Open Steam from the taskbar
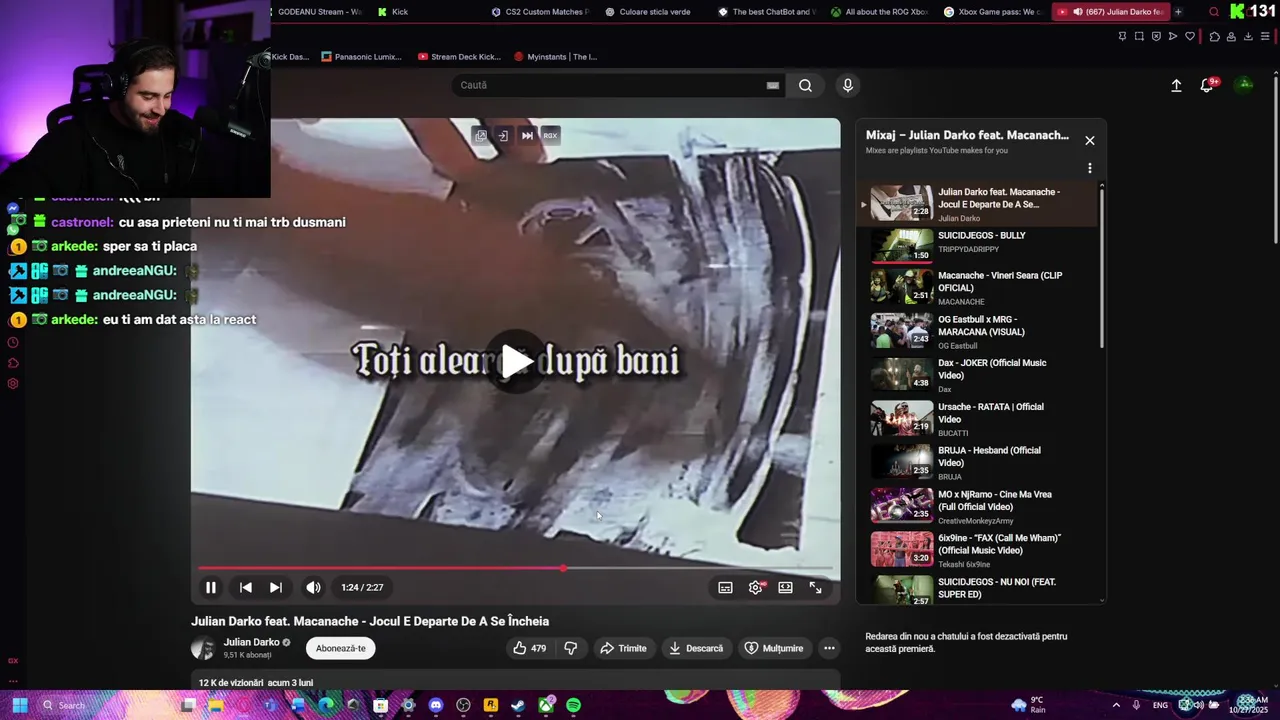The height and width of the screenshot is (720, 1280). click(518, 705)
